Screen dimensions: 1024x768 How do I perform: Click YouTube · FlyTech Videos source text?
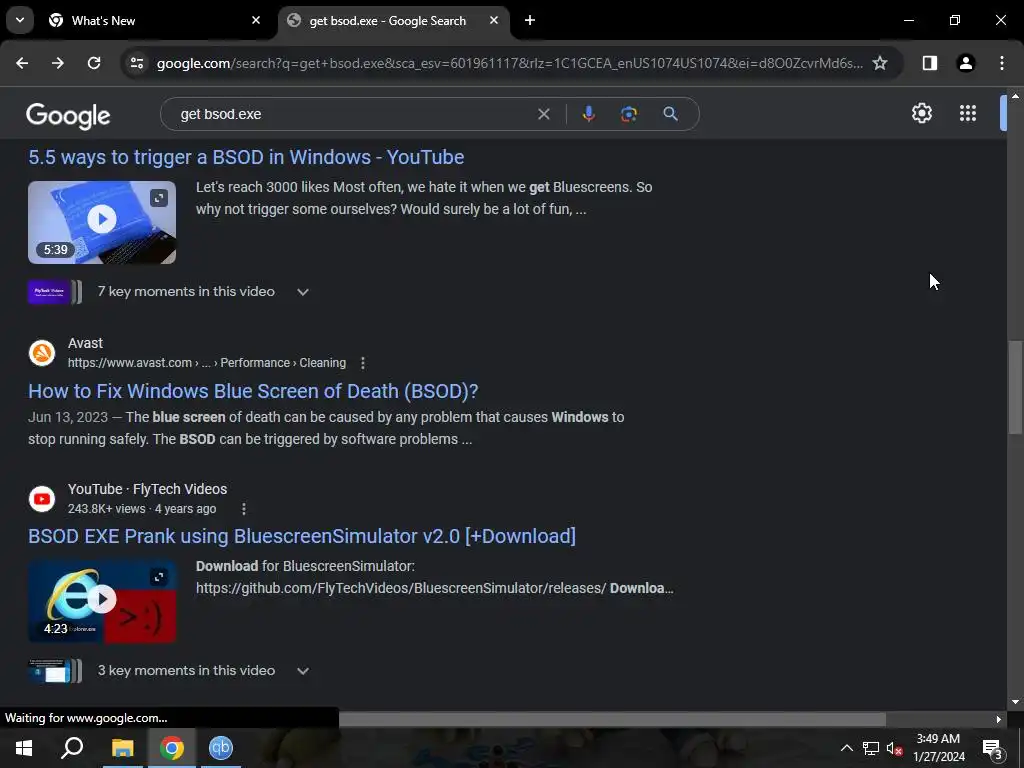pyautogui.click(x=148, y=489)
